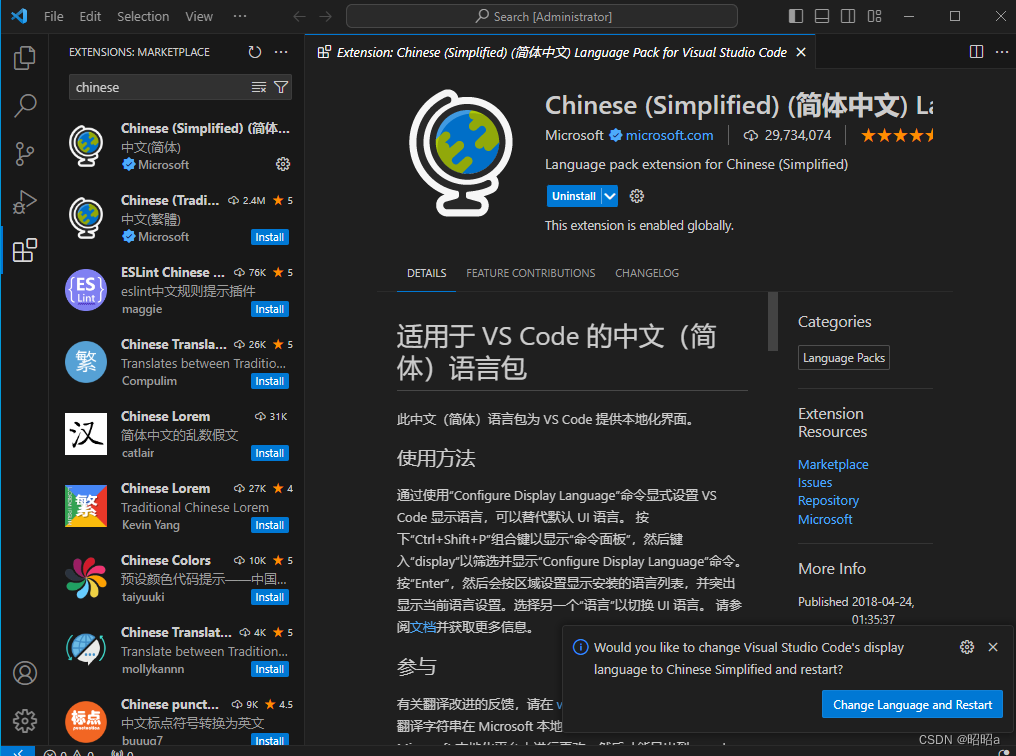Open the Issues resource link
The width and height of the screenshot is (1016, 756).
(x=814, y=483)
